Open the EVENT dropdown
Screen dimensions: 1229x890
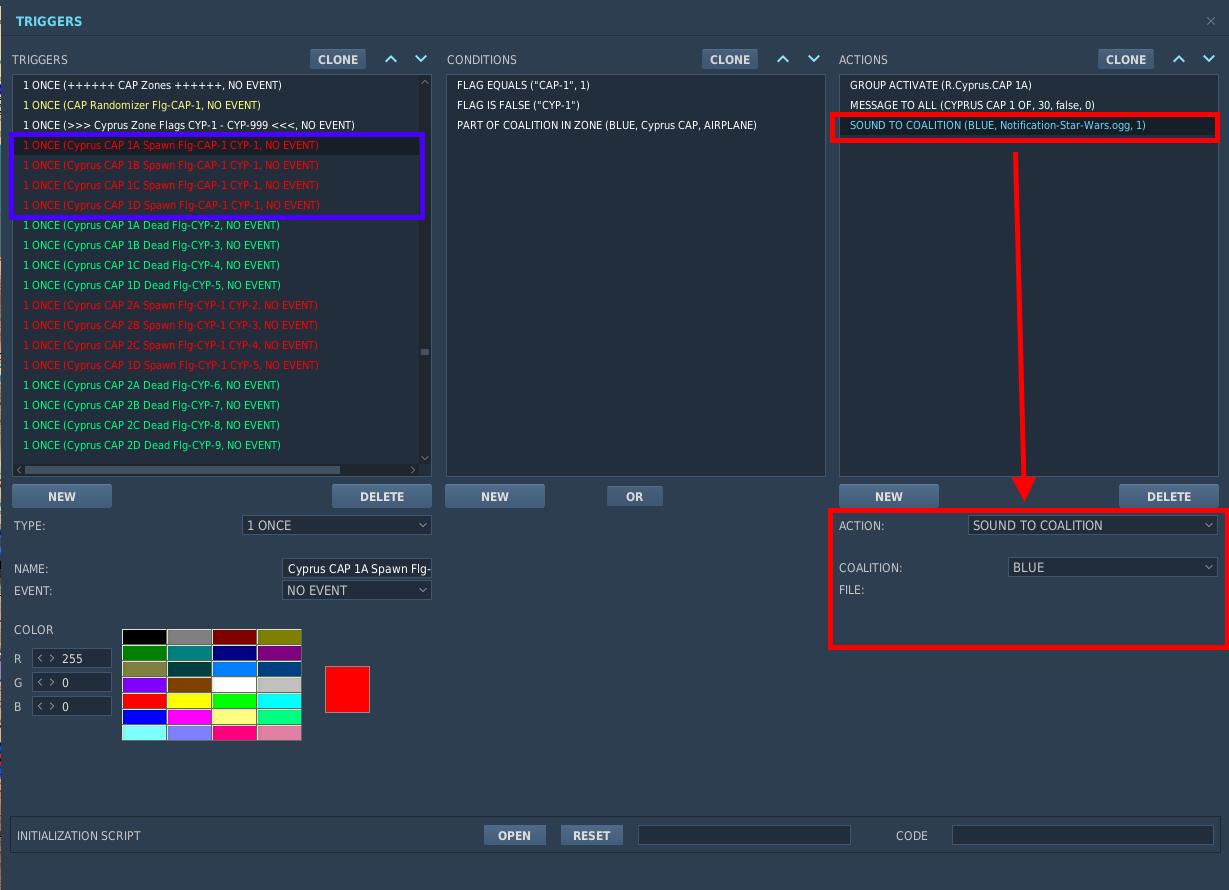(357, 590)
